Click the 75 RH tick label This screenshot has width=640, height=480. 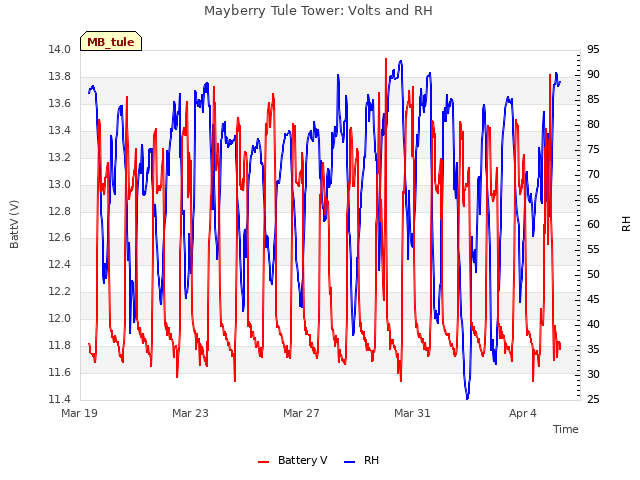(593, 150)
